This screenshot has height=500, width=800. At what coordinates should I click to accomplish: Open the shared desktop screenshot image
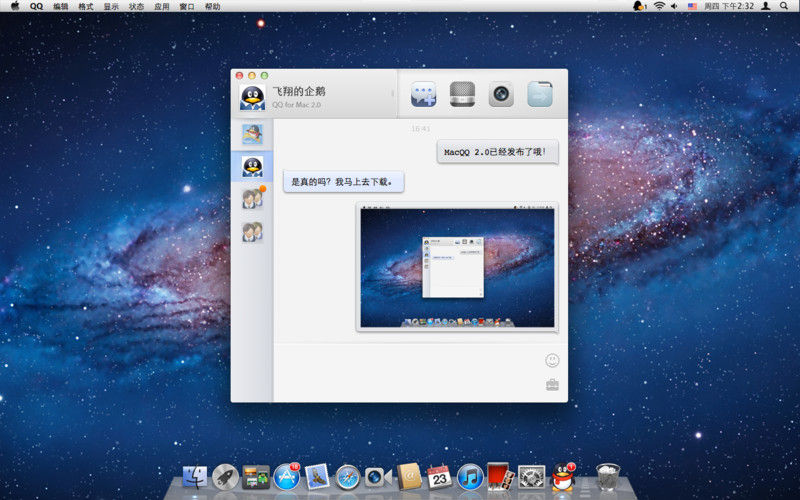[457, 267]
